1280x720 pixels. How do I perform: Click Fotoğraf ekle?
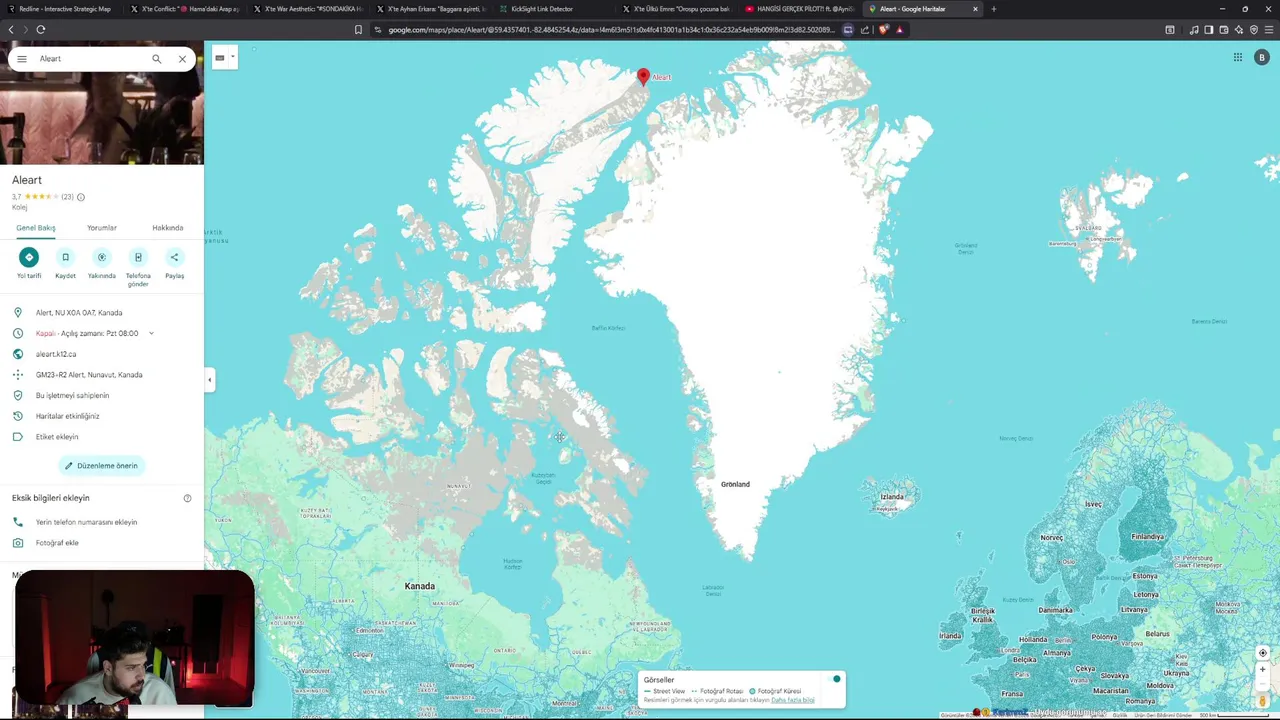tap(57, 543)
